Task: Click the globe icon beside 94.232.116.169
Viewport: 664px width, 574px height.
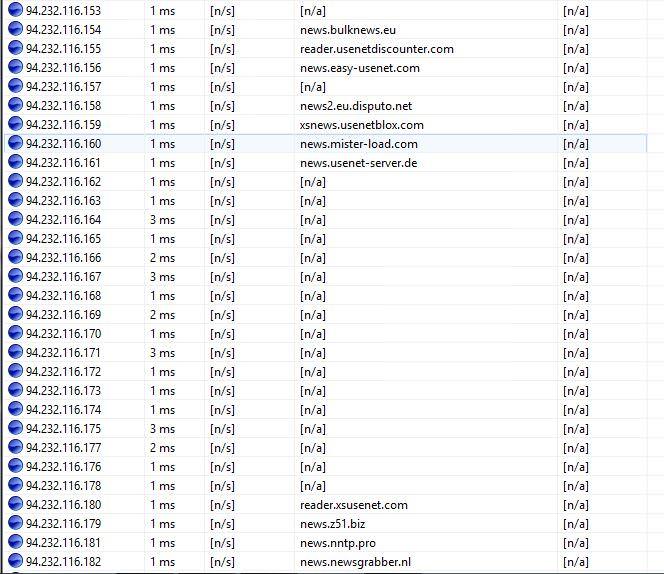Action: pos(15,314)
